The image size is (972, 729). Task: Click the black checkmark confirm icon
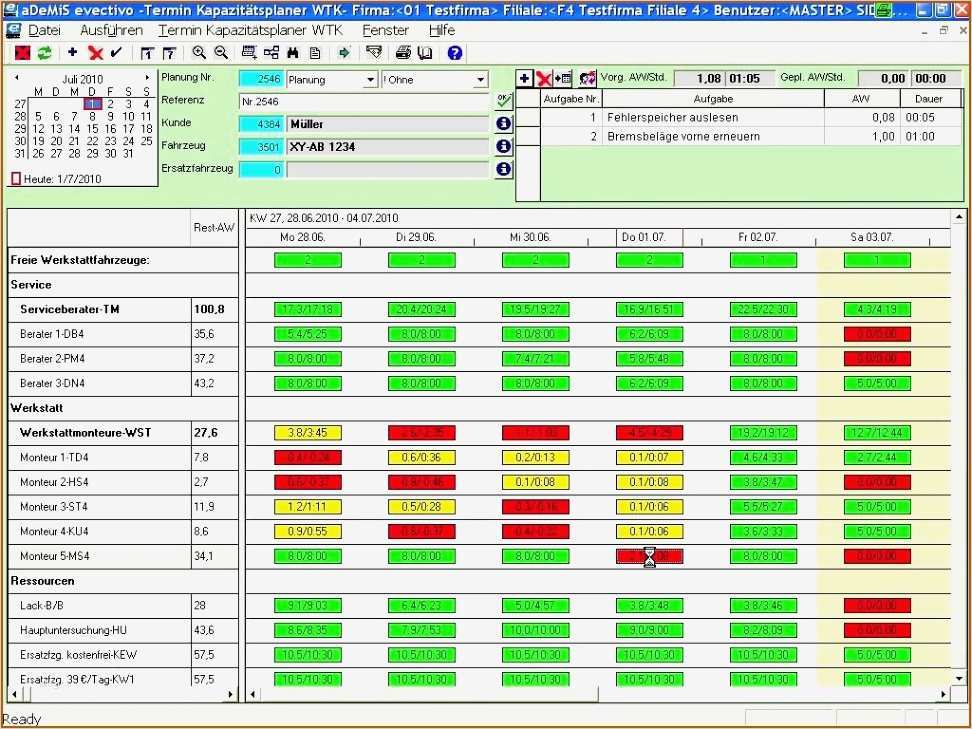point(116,53)
